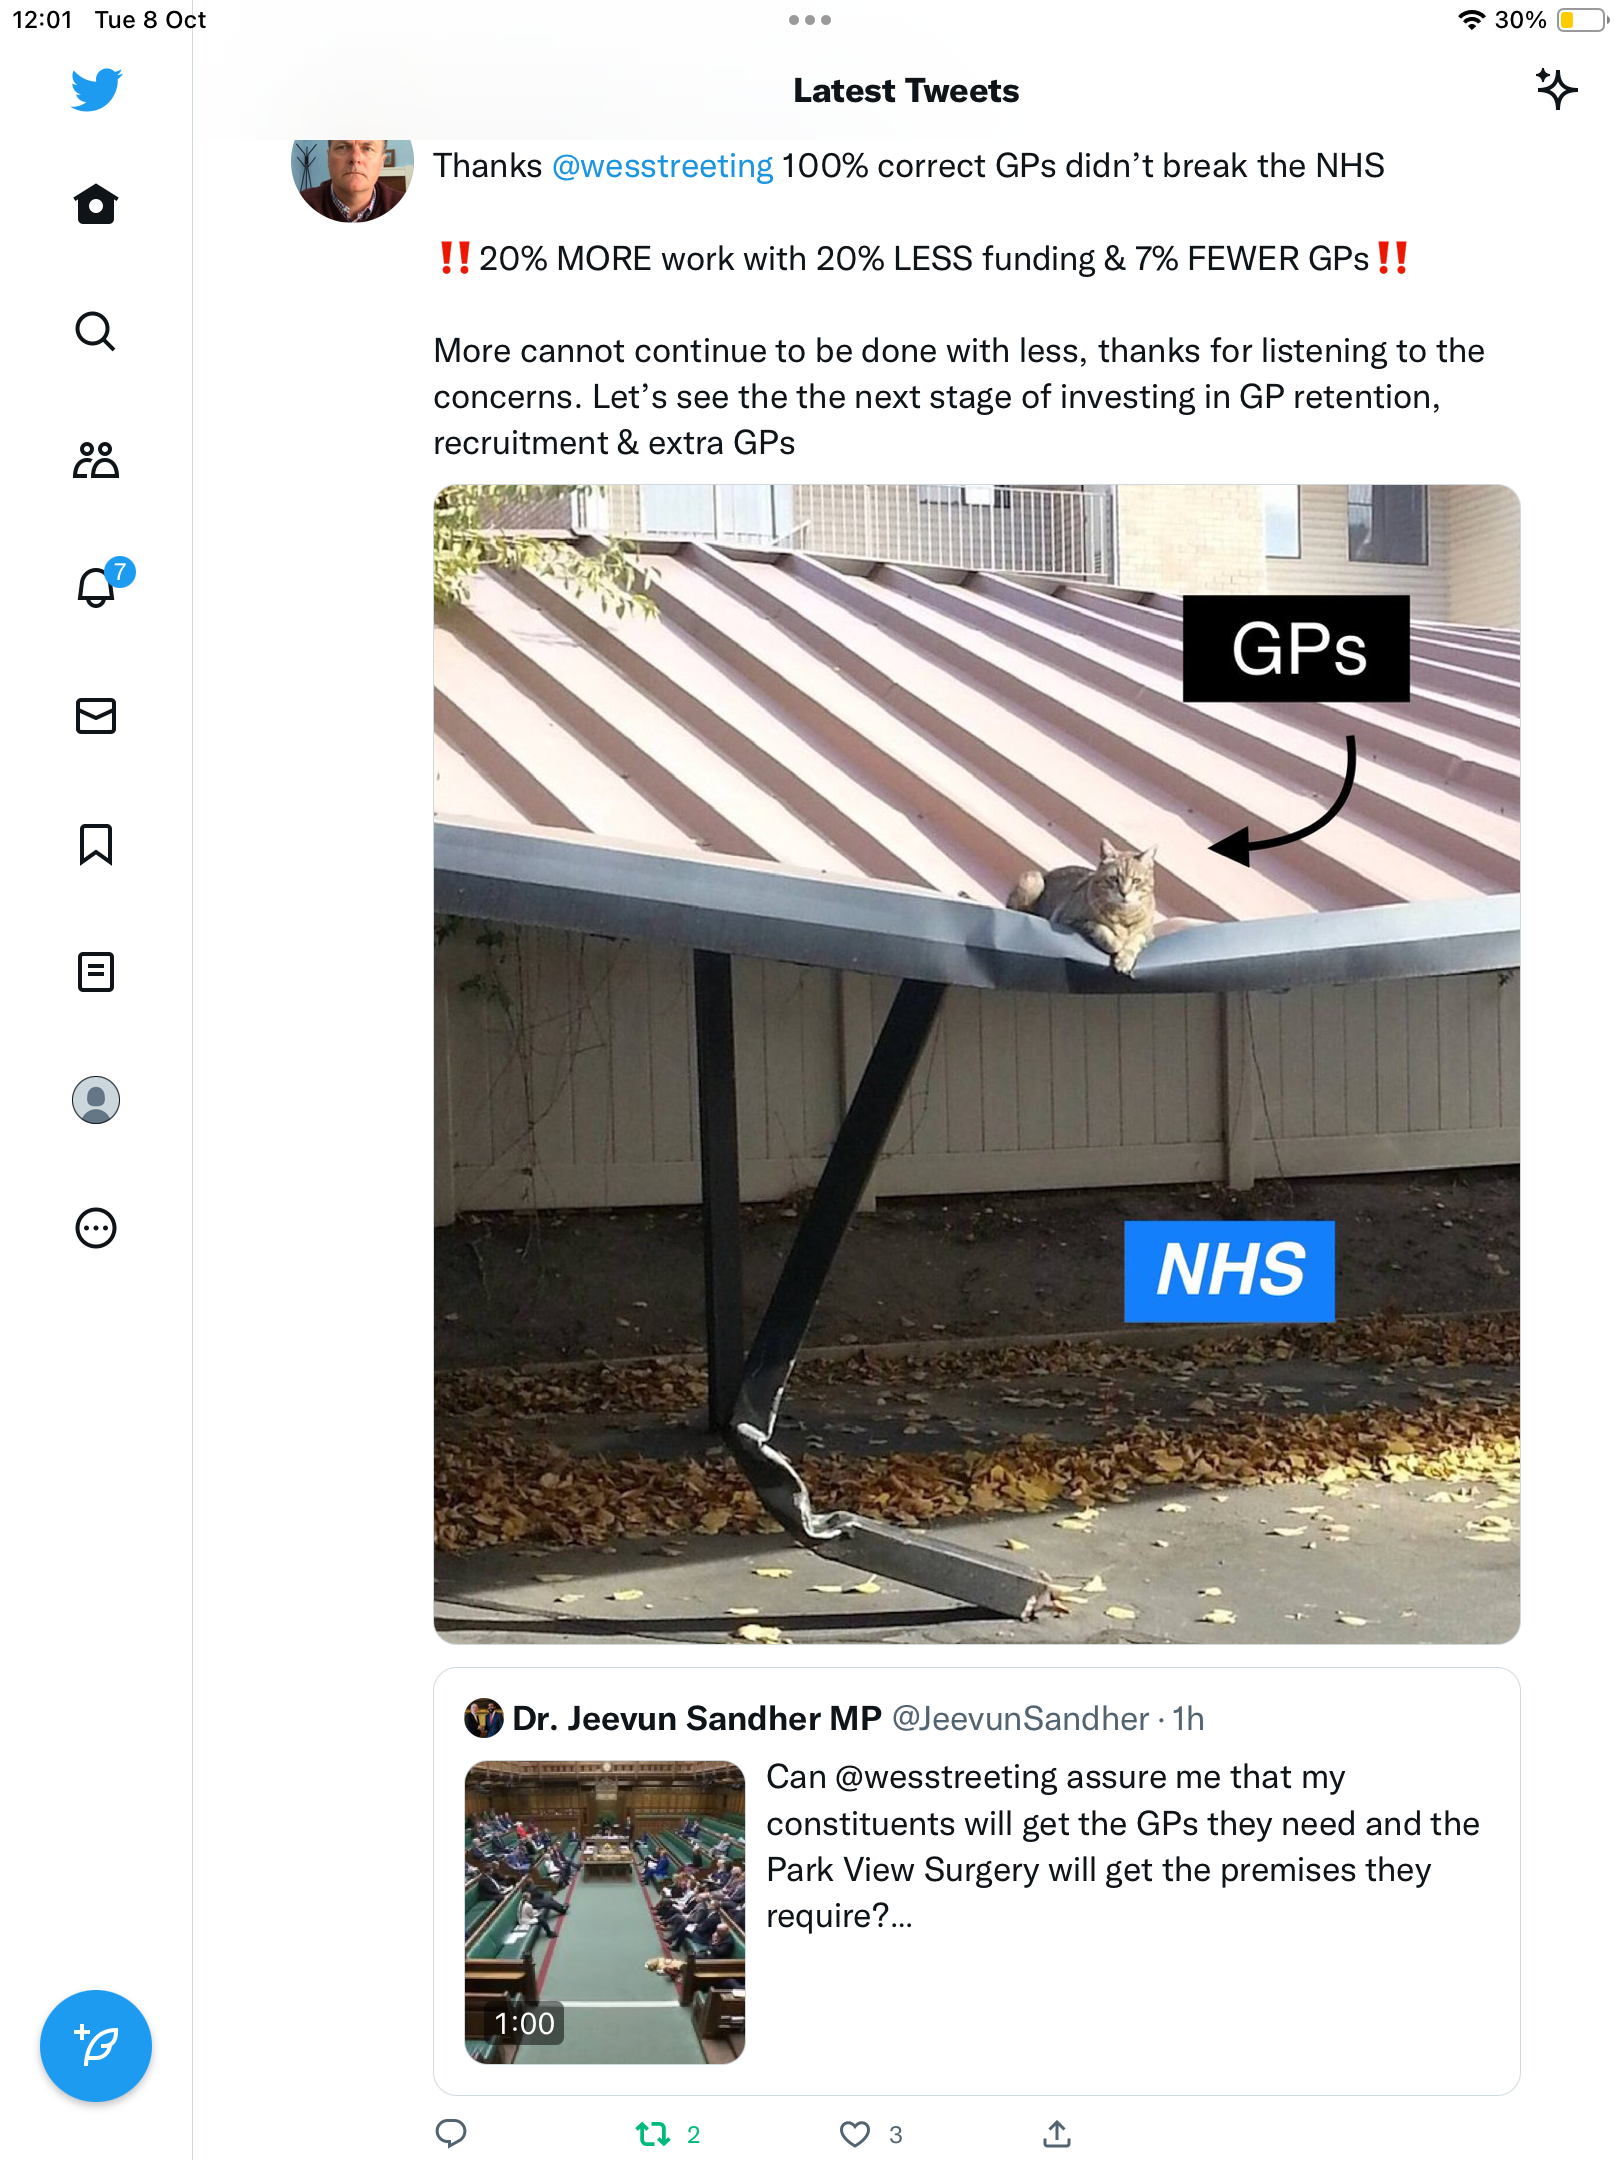Toggle the retweet button showing 2

[668, 2134]
